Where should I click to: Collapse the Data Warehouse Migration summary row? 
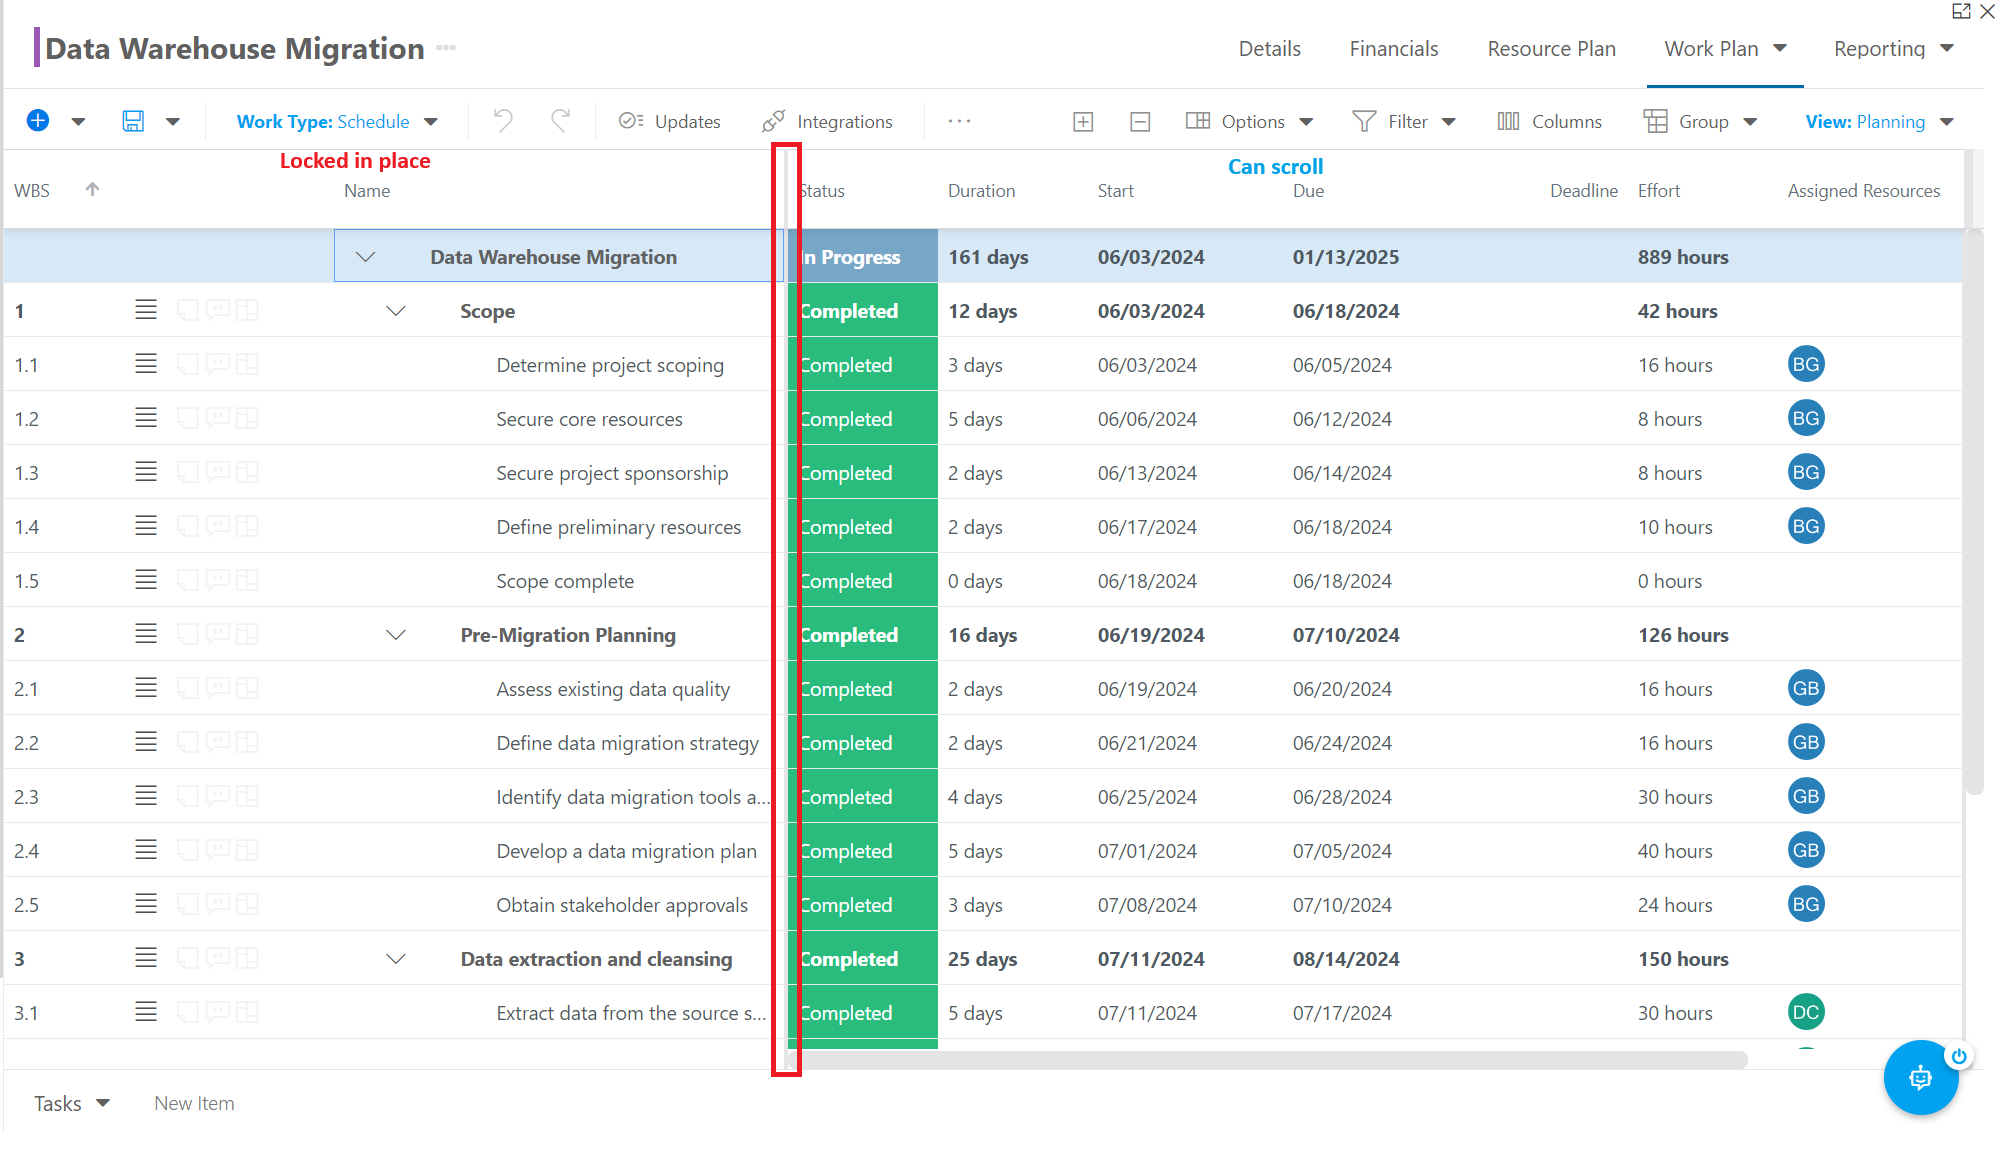click(x=365, y=257)
